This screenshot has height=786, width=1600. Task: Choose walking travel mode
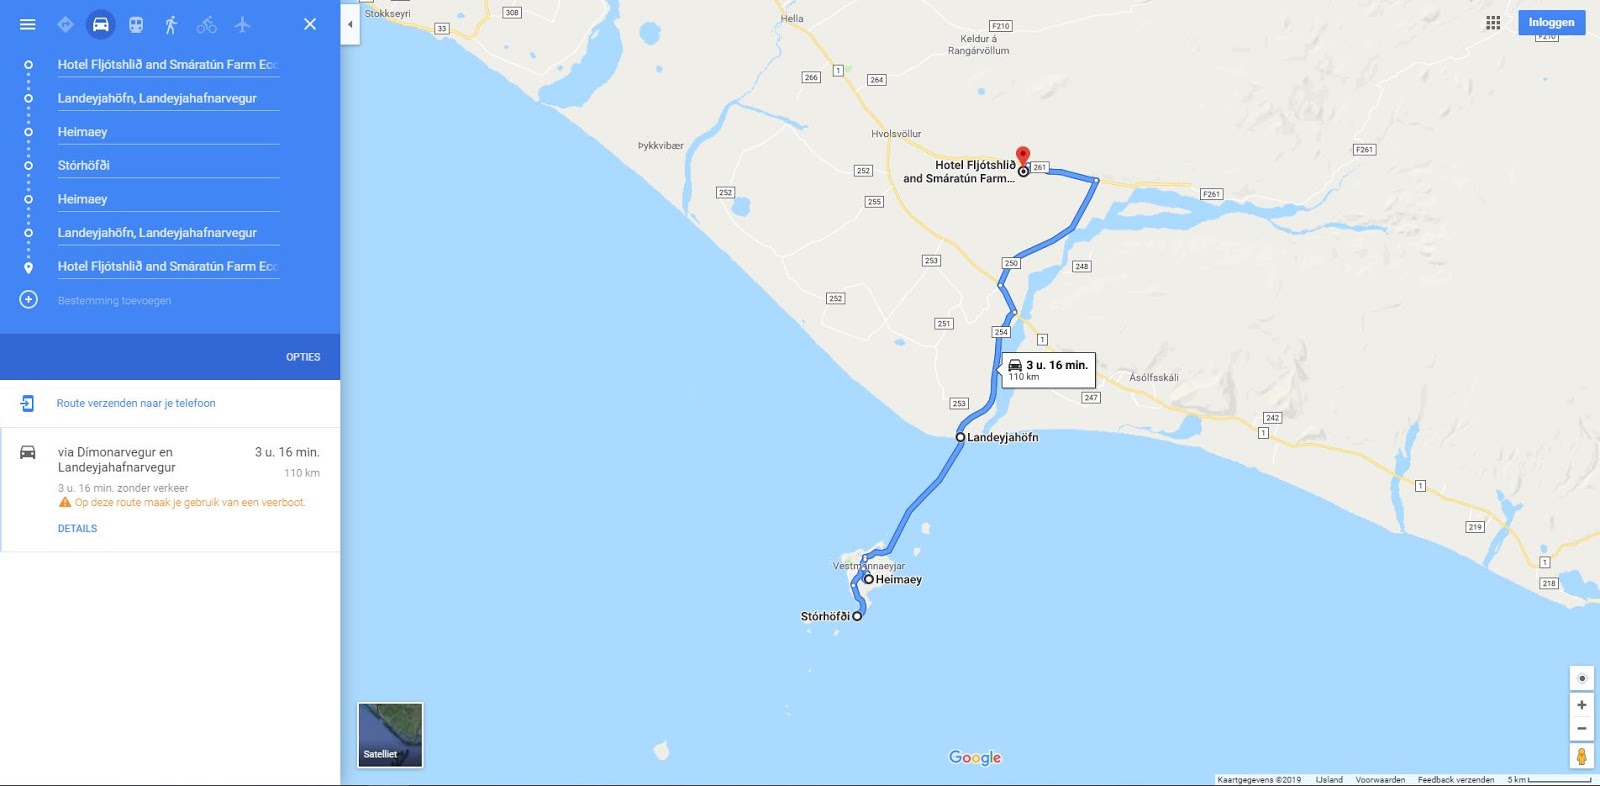pos(171,24)
